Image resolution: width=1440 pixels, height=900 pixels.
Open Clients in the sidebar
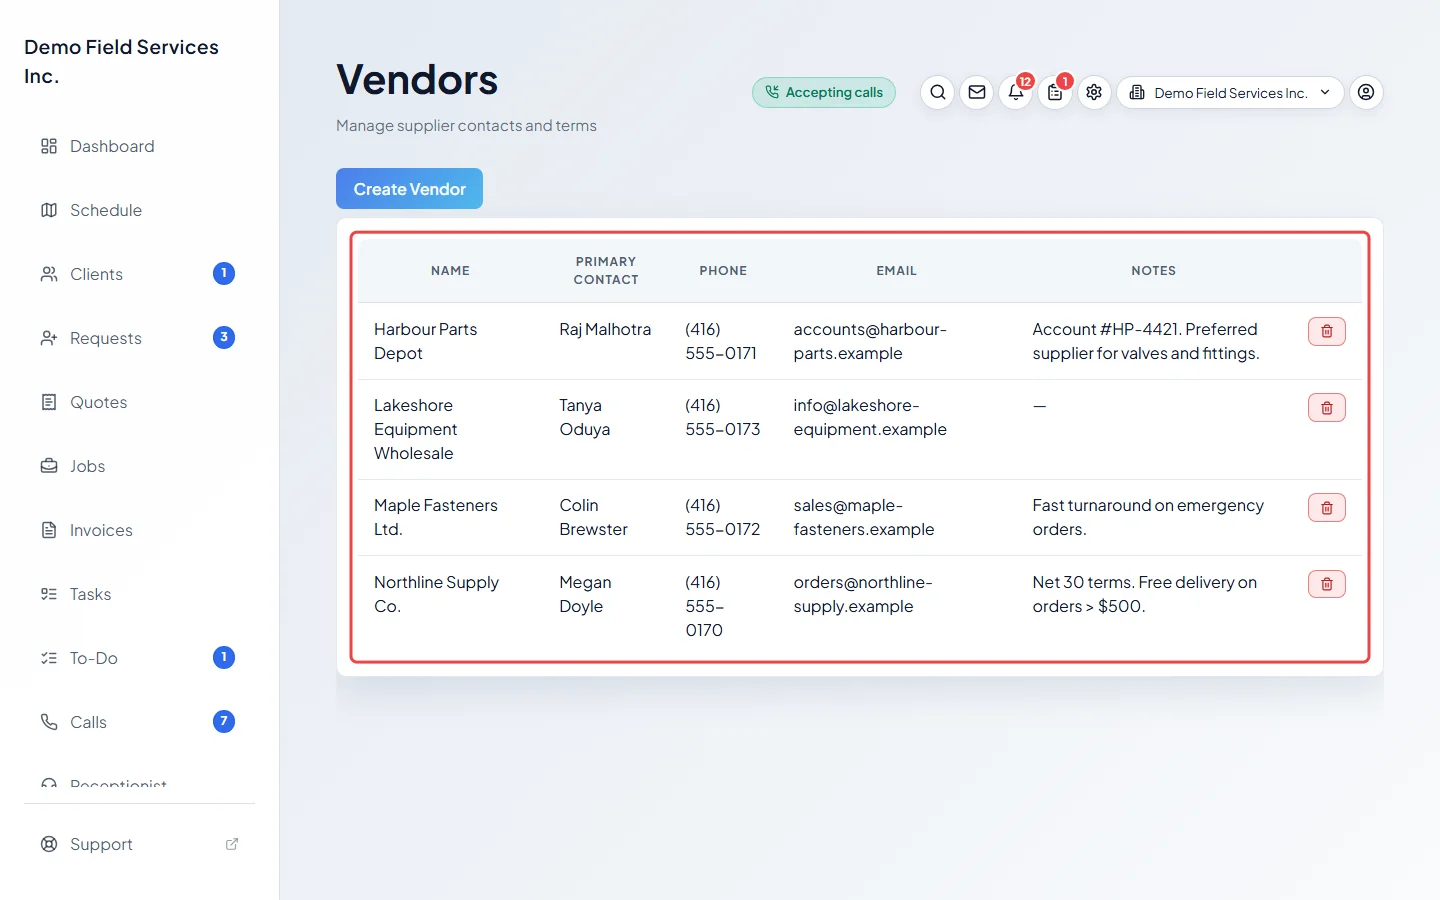pos(140,274)
